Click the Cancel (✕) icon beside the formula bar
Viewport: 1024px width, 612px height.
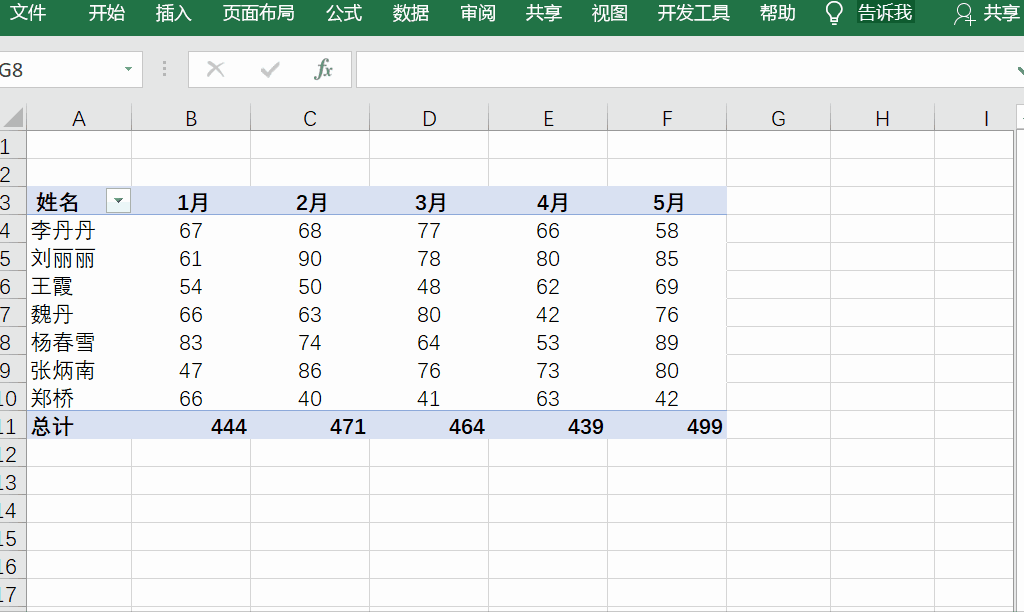click(215, 69)
